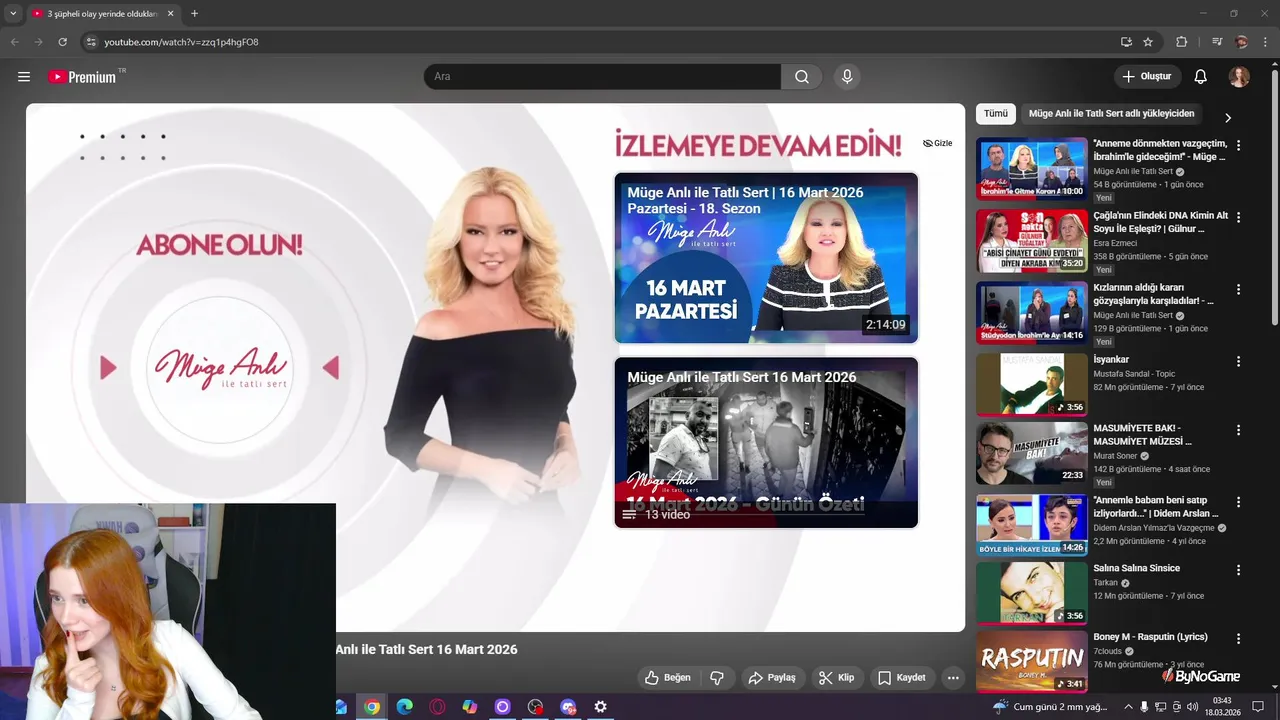Open Salına Salına Sinsice title link
The height and width of the screenshot is (720, 1280).
(1136, 568)
